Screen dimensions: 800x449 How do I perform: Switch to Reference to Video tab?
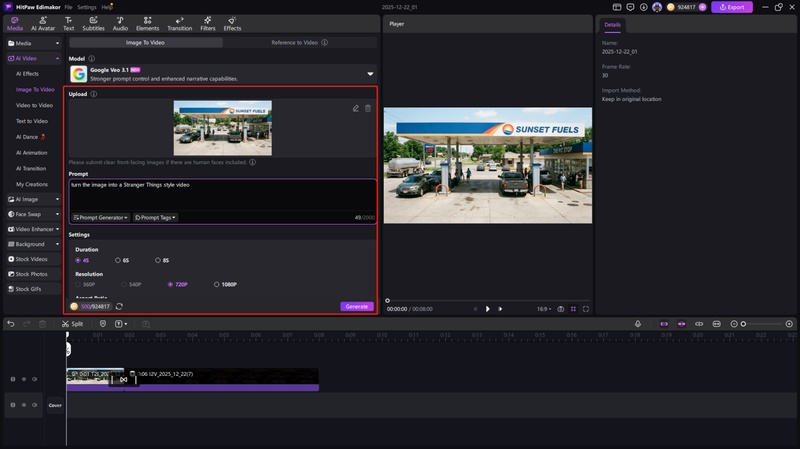point(299,42)
